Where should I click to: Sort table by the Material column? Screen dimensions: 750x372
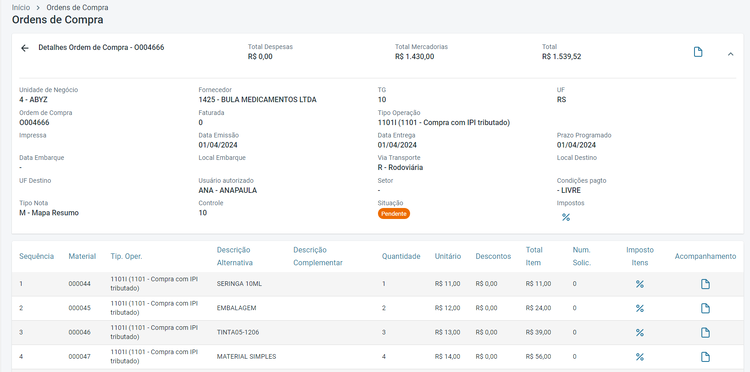(82, 256)
